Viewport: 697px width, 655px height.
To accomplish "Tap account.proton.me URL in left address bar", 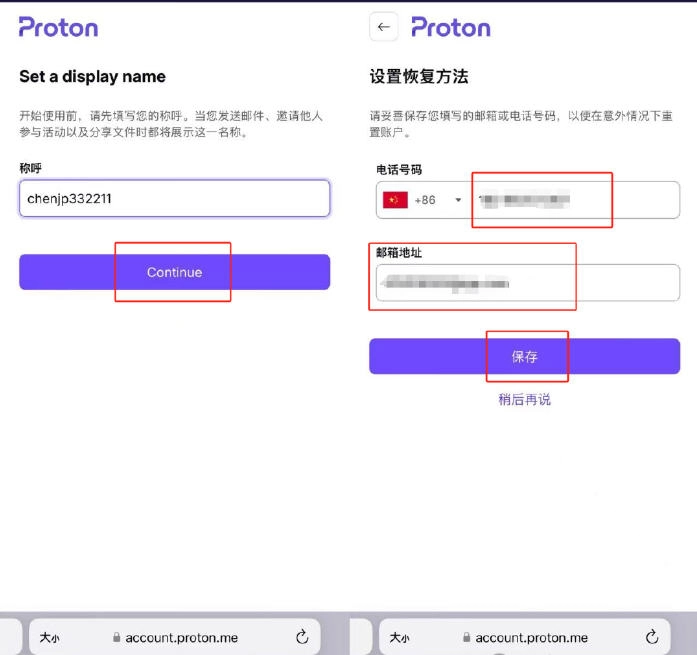I will pos(182,638).
